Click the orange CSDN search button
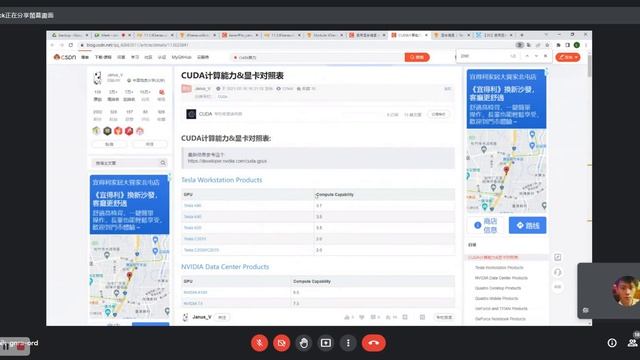The image size is (640, 360). tap(417, 57)
